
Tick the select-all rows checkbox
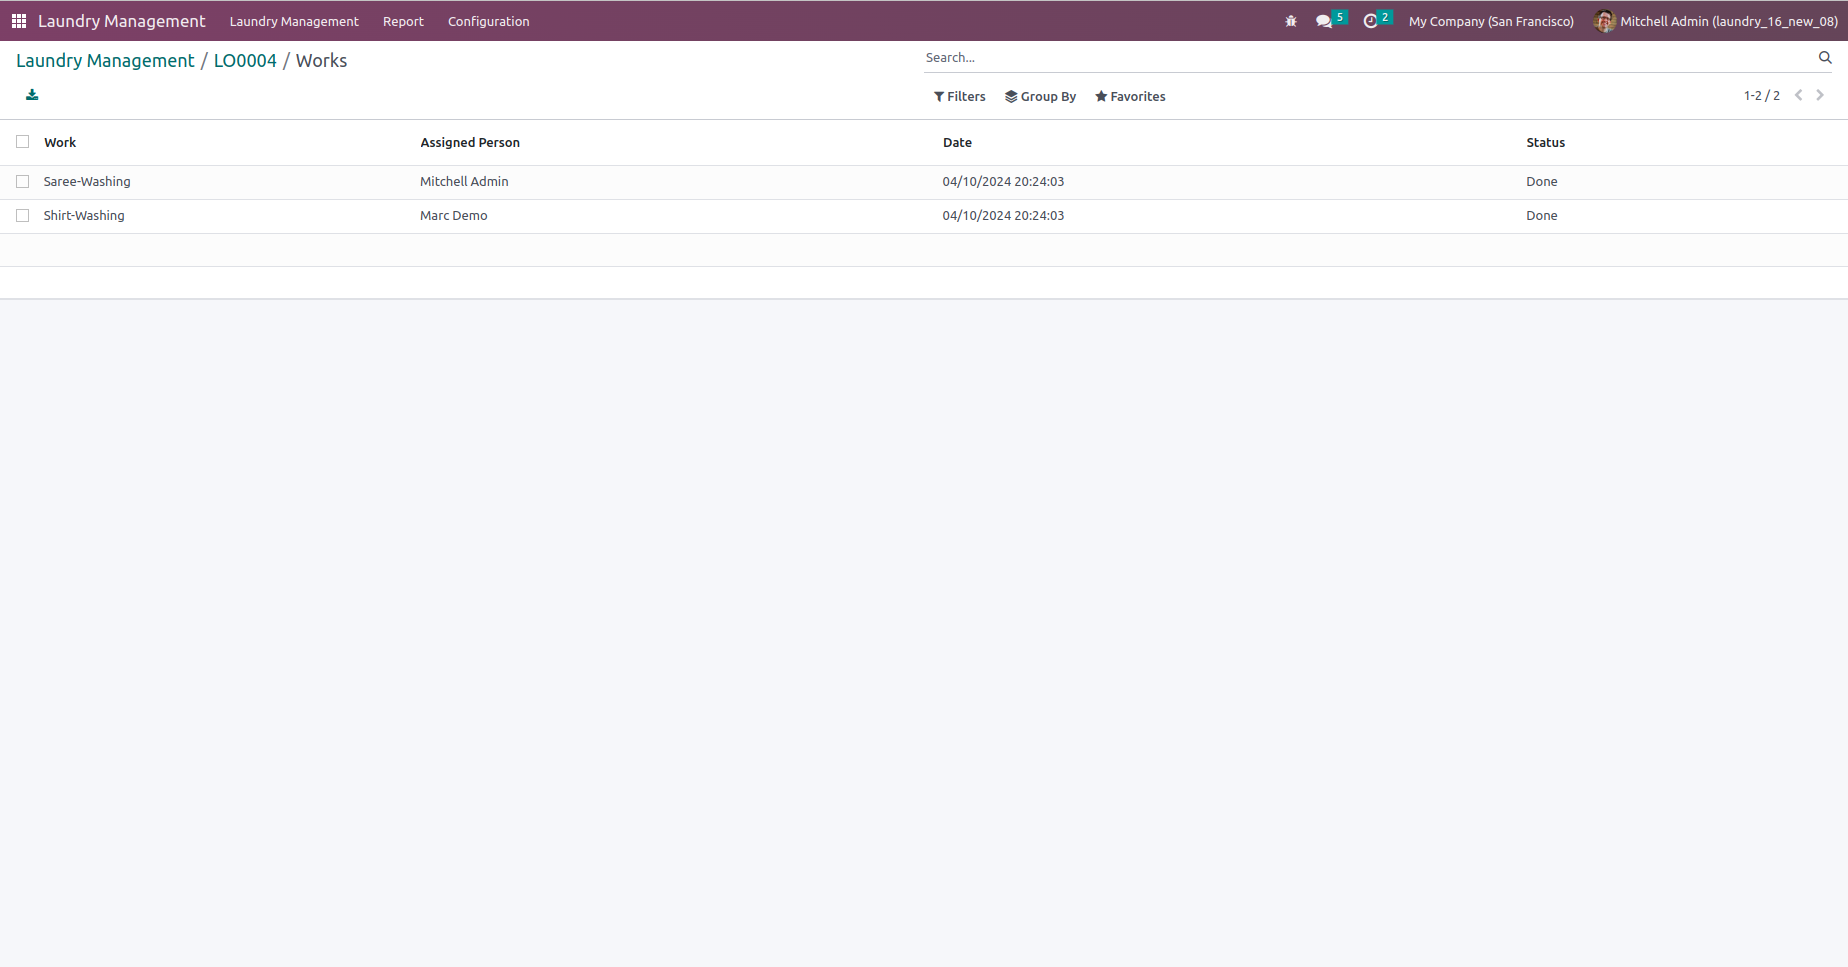pos(23,142)
